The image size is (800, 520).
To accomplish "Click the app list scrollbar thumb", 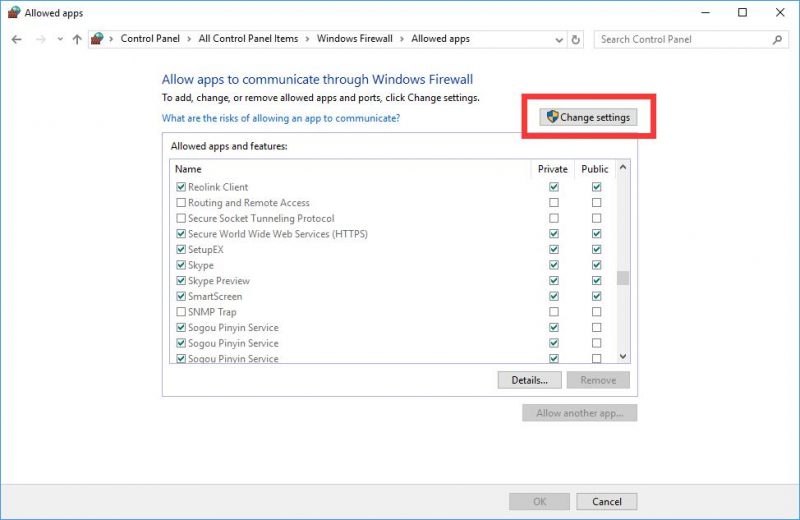I will (622, 279).
